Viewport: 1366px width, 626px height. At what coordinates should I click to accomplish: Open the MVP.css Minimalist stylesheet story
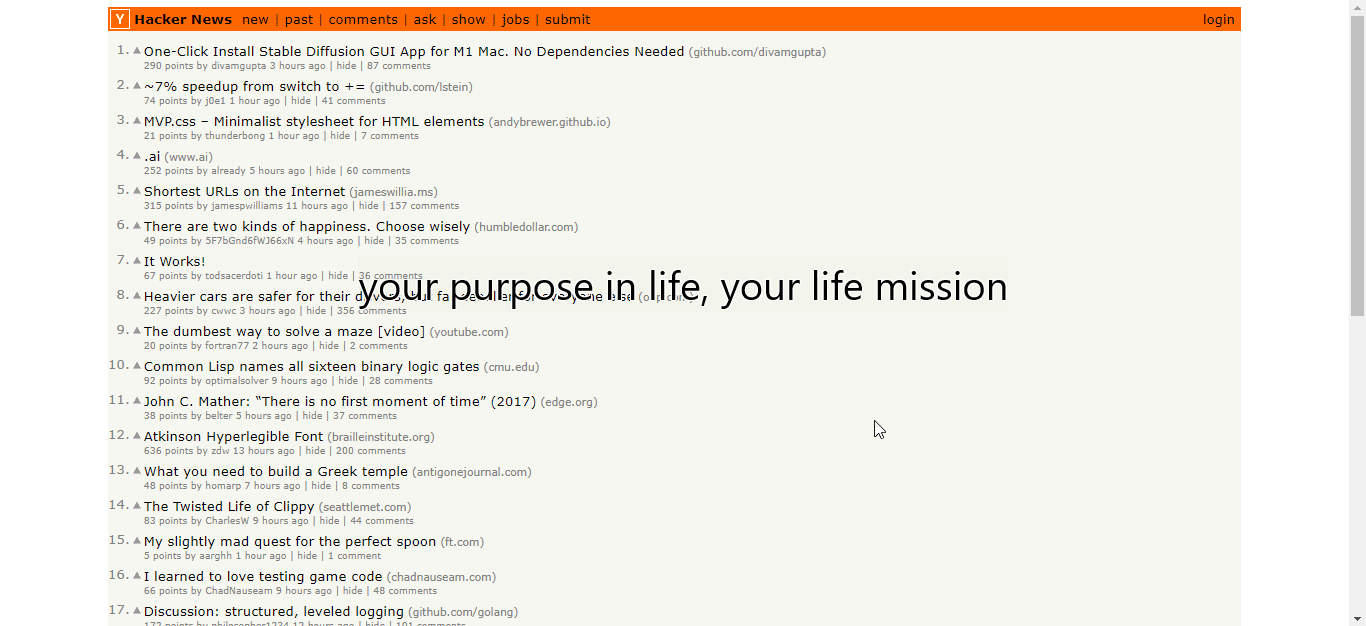pyautogui.click(x=314, y=121)
